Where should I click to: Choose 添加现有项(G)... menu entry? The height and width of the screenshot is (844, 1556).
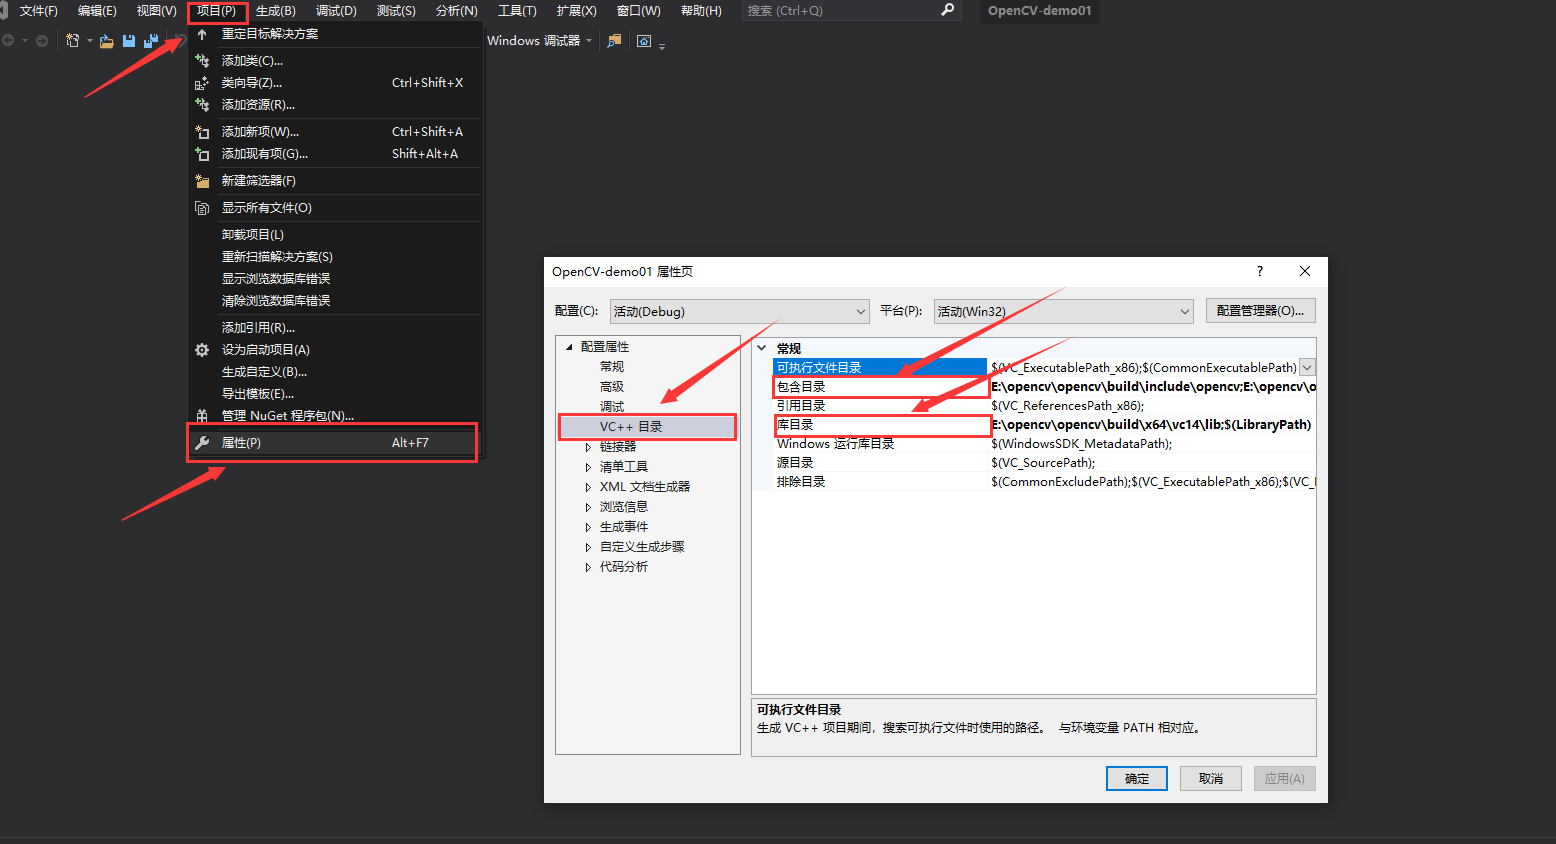(x=335, y=154)
